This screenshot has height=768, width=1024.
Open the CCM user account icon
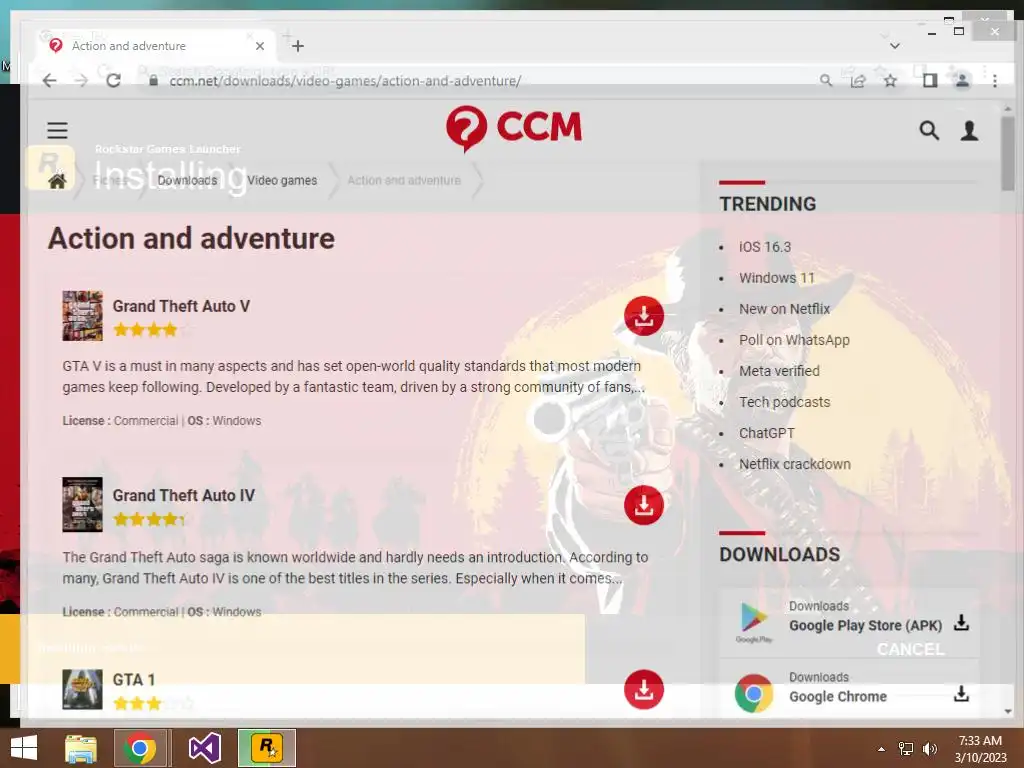(970, 131)
